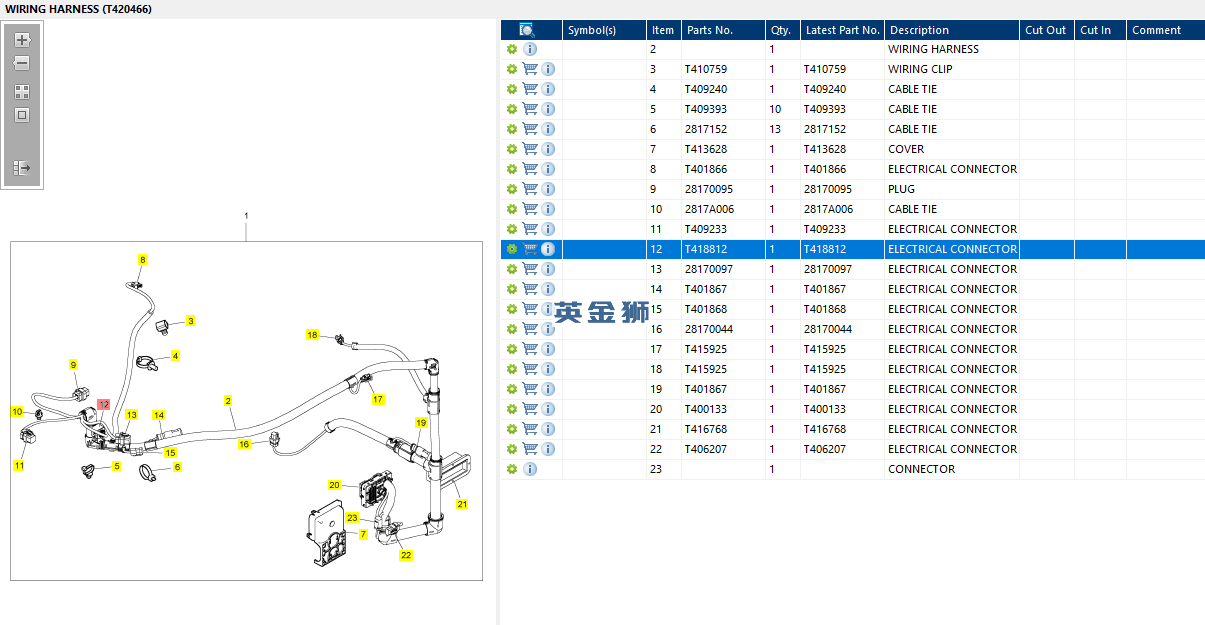Click gear icon for connector T401867 item 19
The image size is (1205, 625).
512,389
